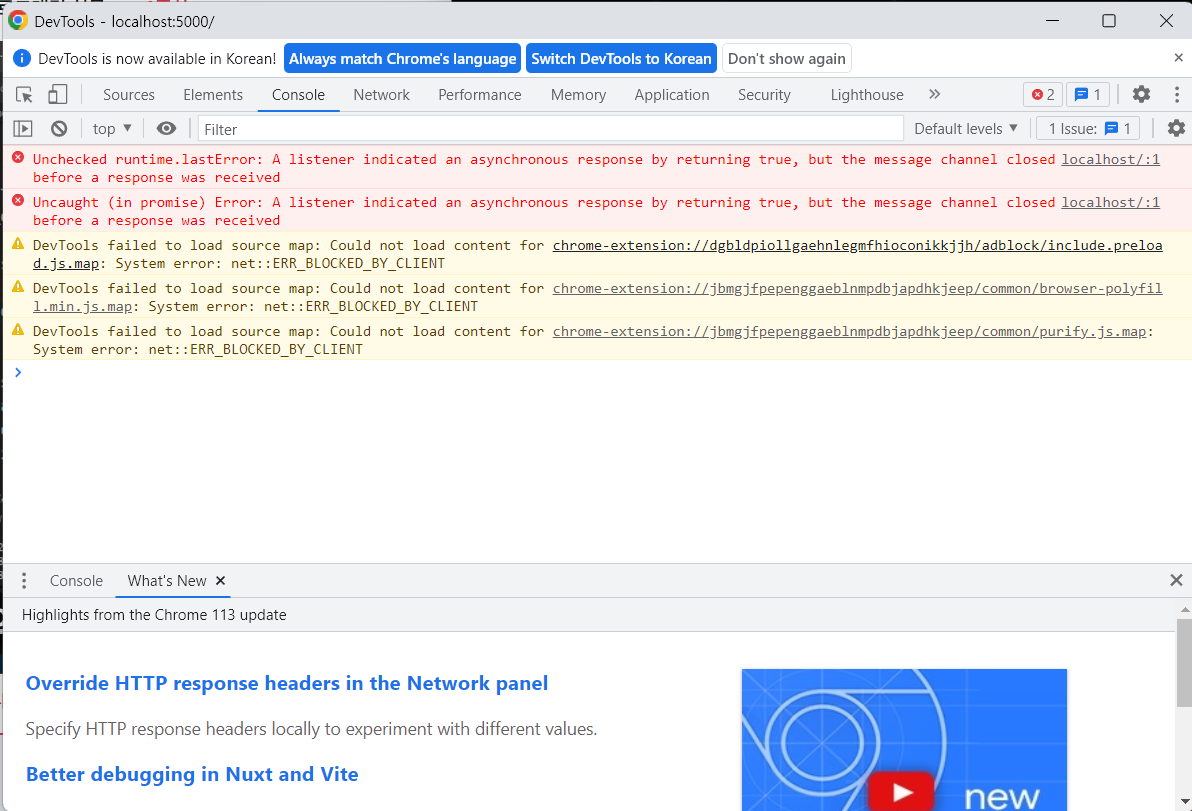
Task: Open the Security tab
Action: 764,95
